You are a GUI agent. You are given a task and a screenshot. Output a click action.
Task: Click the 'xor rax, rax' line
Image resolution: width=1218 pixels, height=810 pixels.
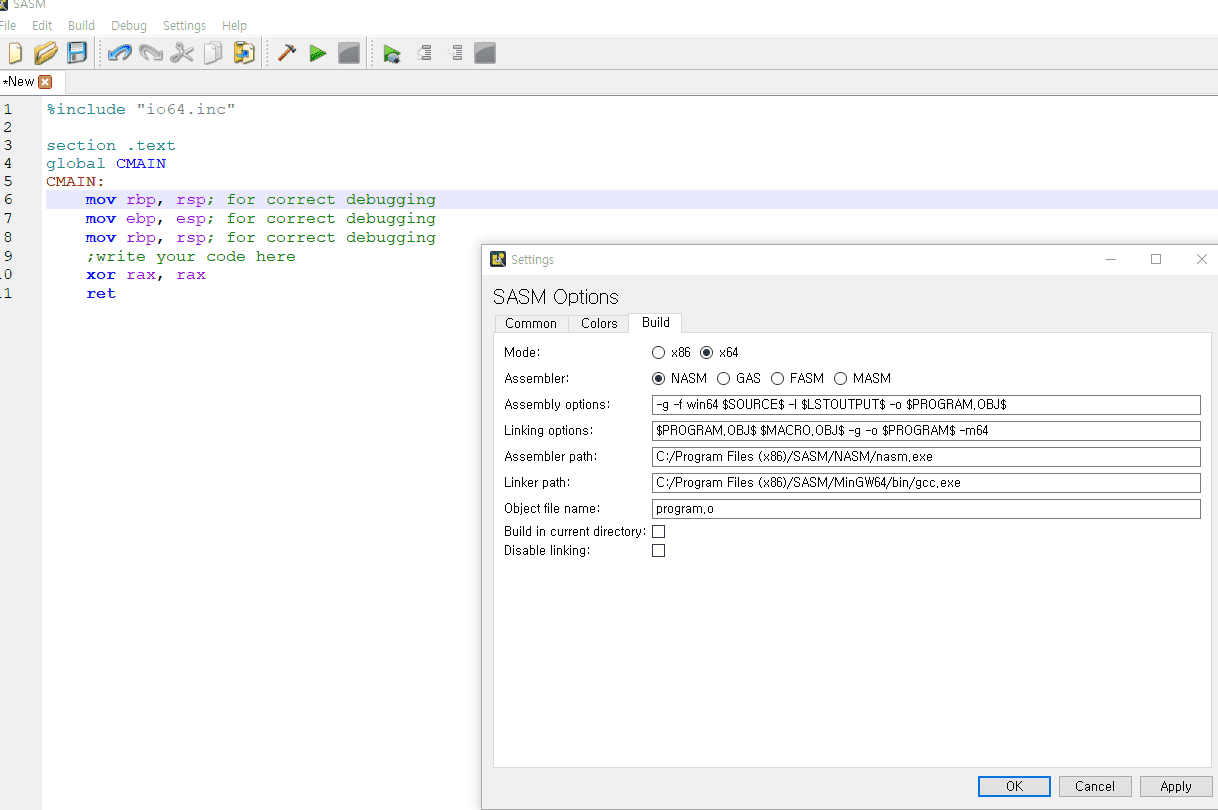[x=146, y=274]
